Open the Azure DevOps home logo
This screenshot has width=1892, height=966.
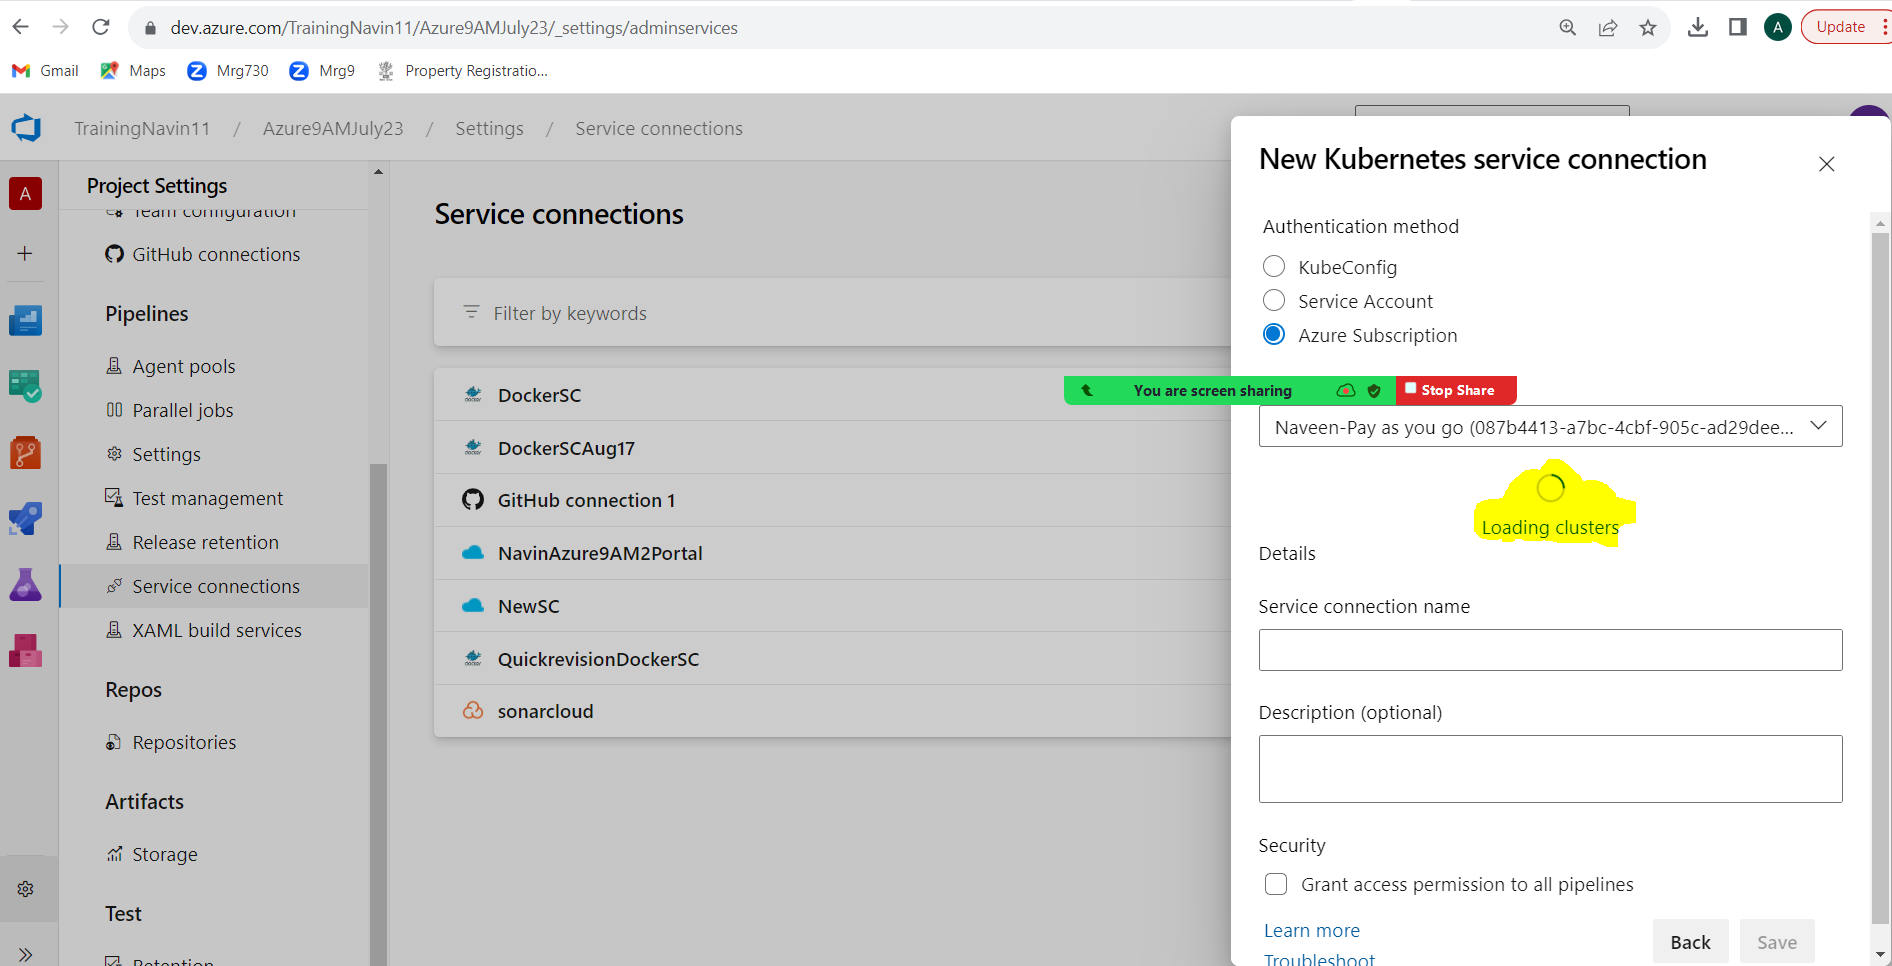pos(26,128)
